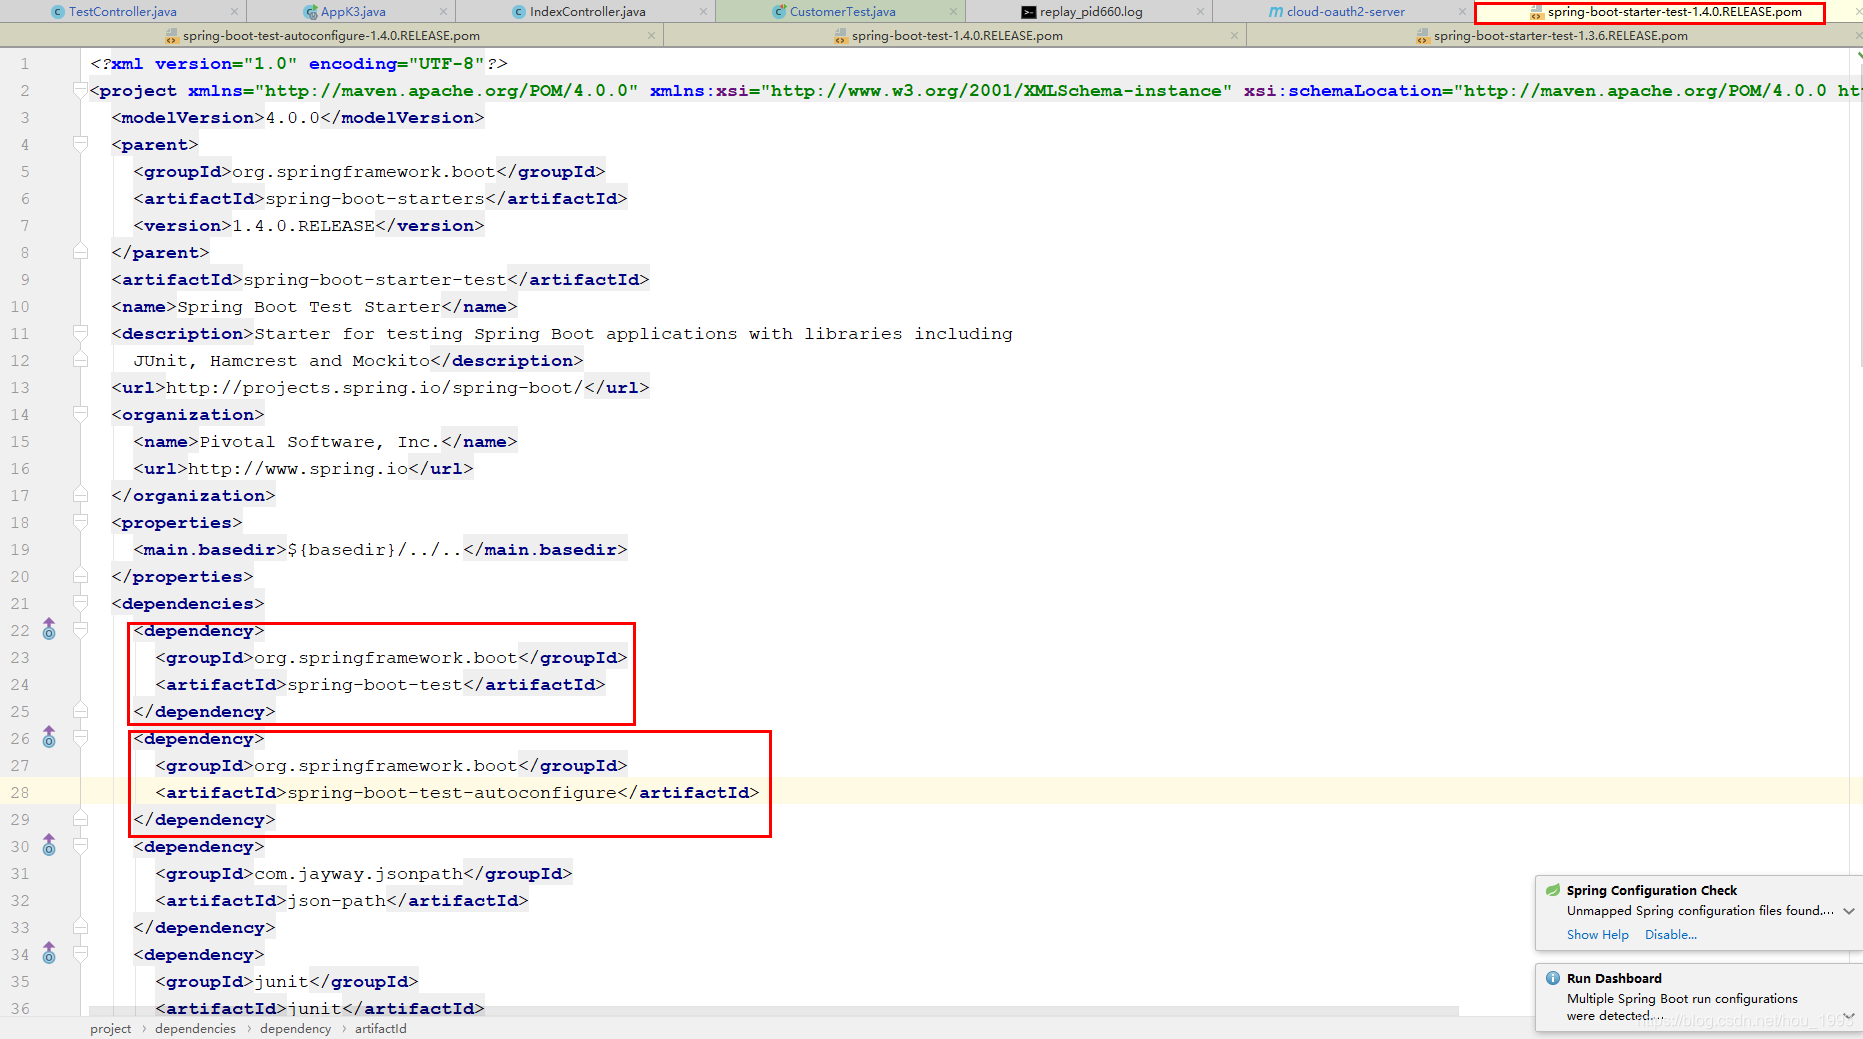Close the IndexController.java tab

pyautogui.click(x=704, y=12)
